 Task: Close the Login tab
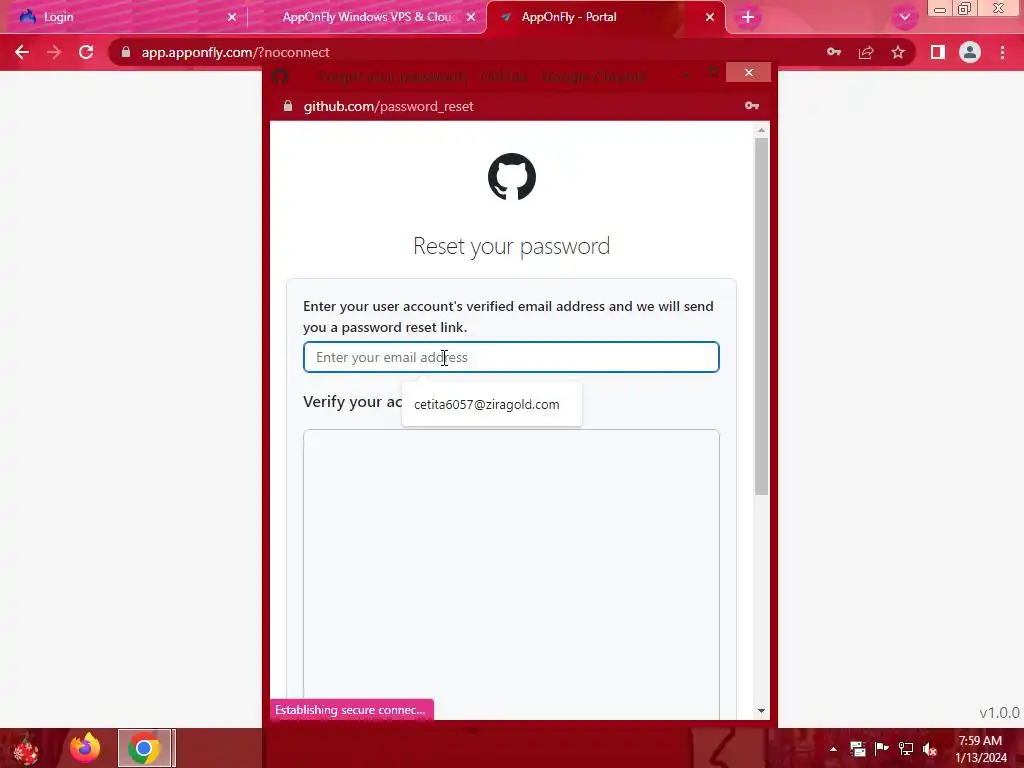(x=232, y=18)
